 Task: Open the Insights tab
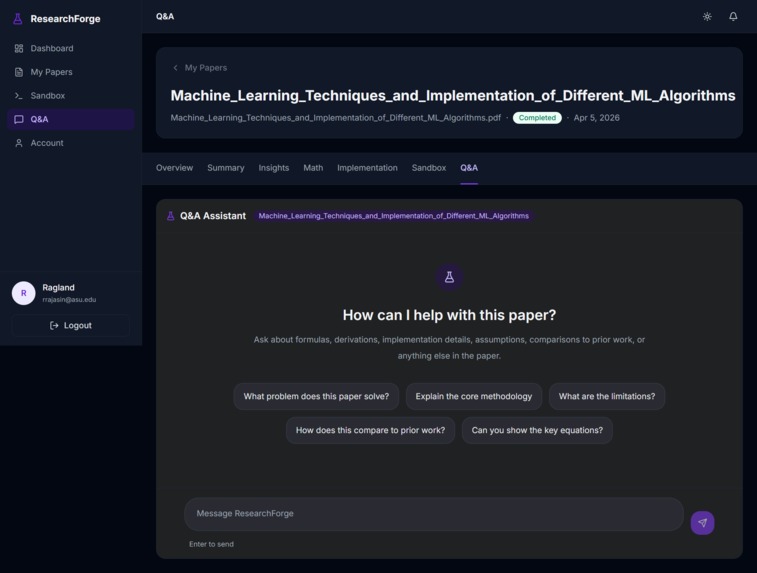coord(274,168)
